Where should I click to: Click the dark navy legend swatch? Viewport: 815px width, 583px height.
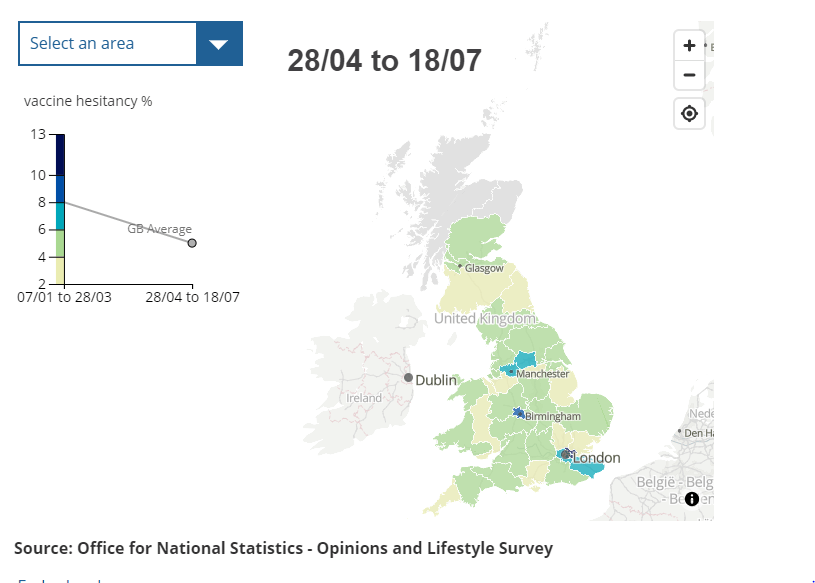click(x=60, y=154)
